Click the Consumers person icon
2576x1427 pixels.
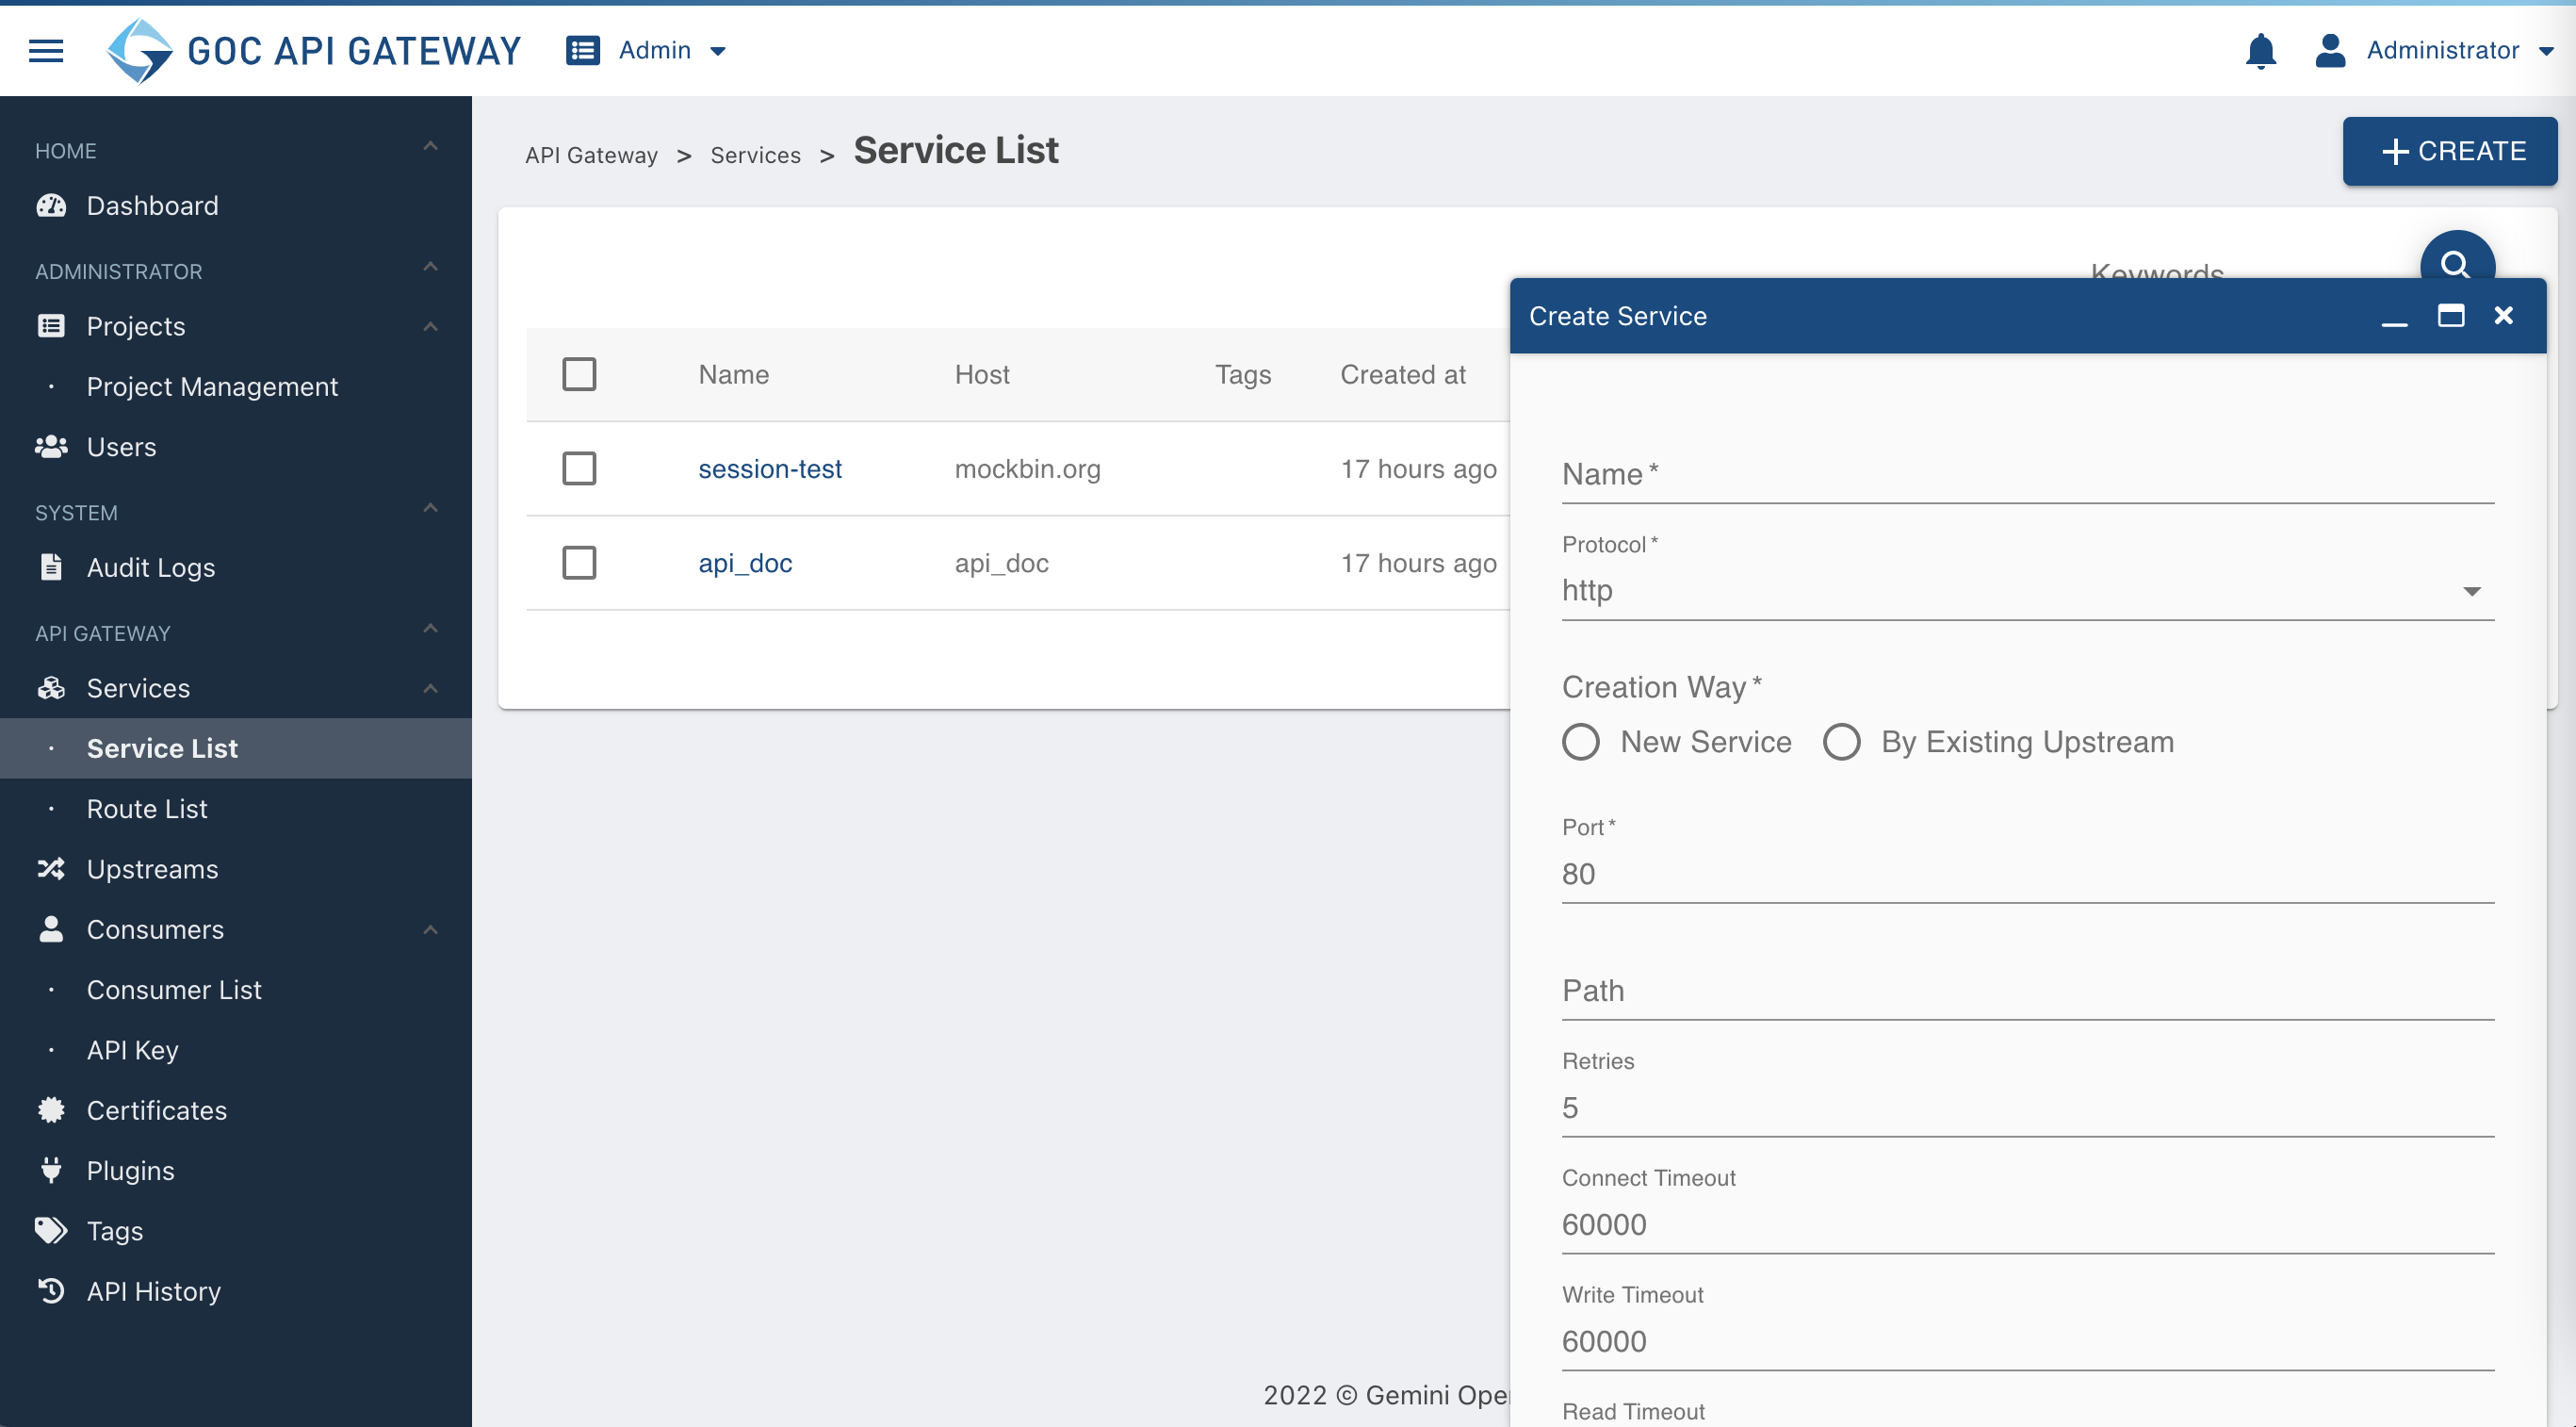[x=51, y=929]
